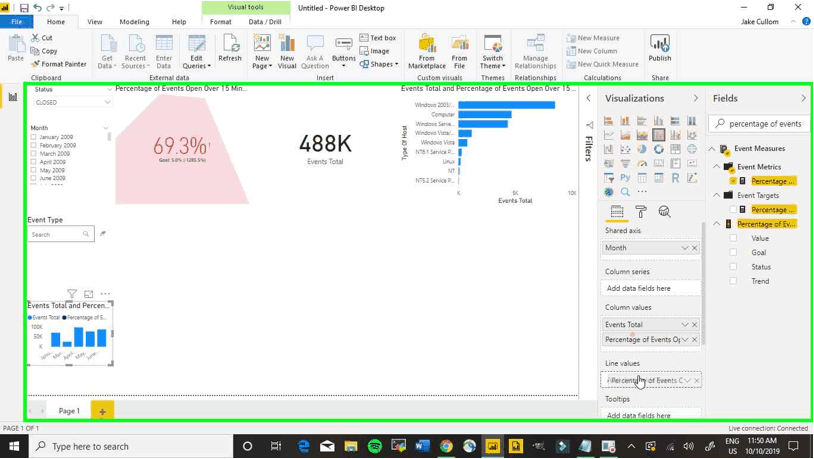The width and height of the screenshot is (814, 459).
Task: Switch to the View ribbon tab
Action: (94, 22)
